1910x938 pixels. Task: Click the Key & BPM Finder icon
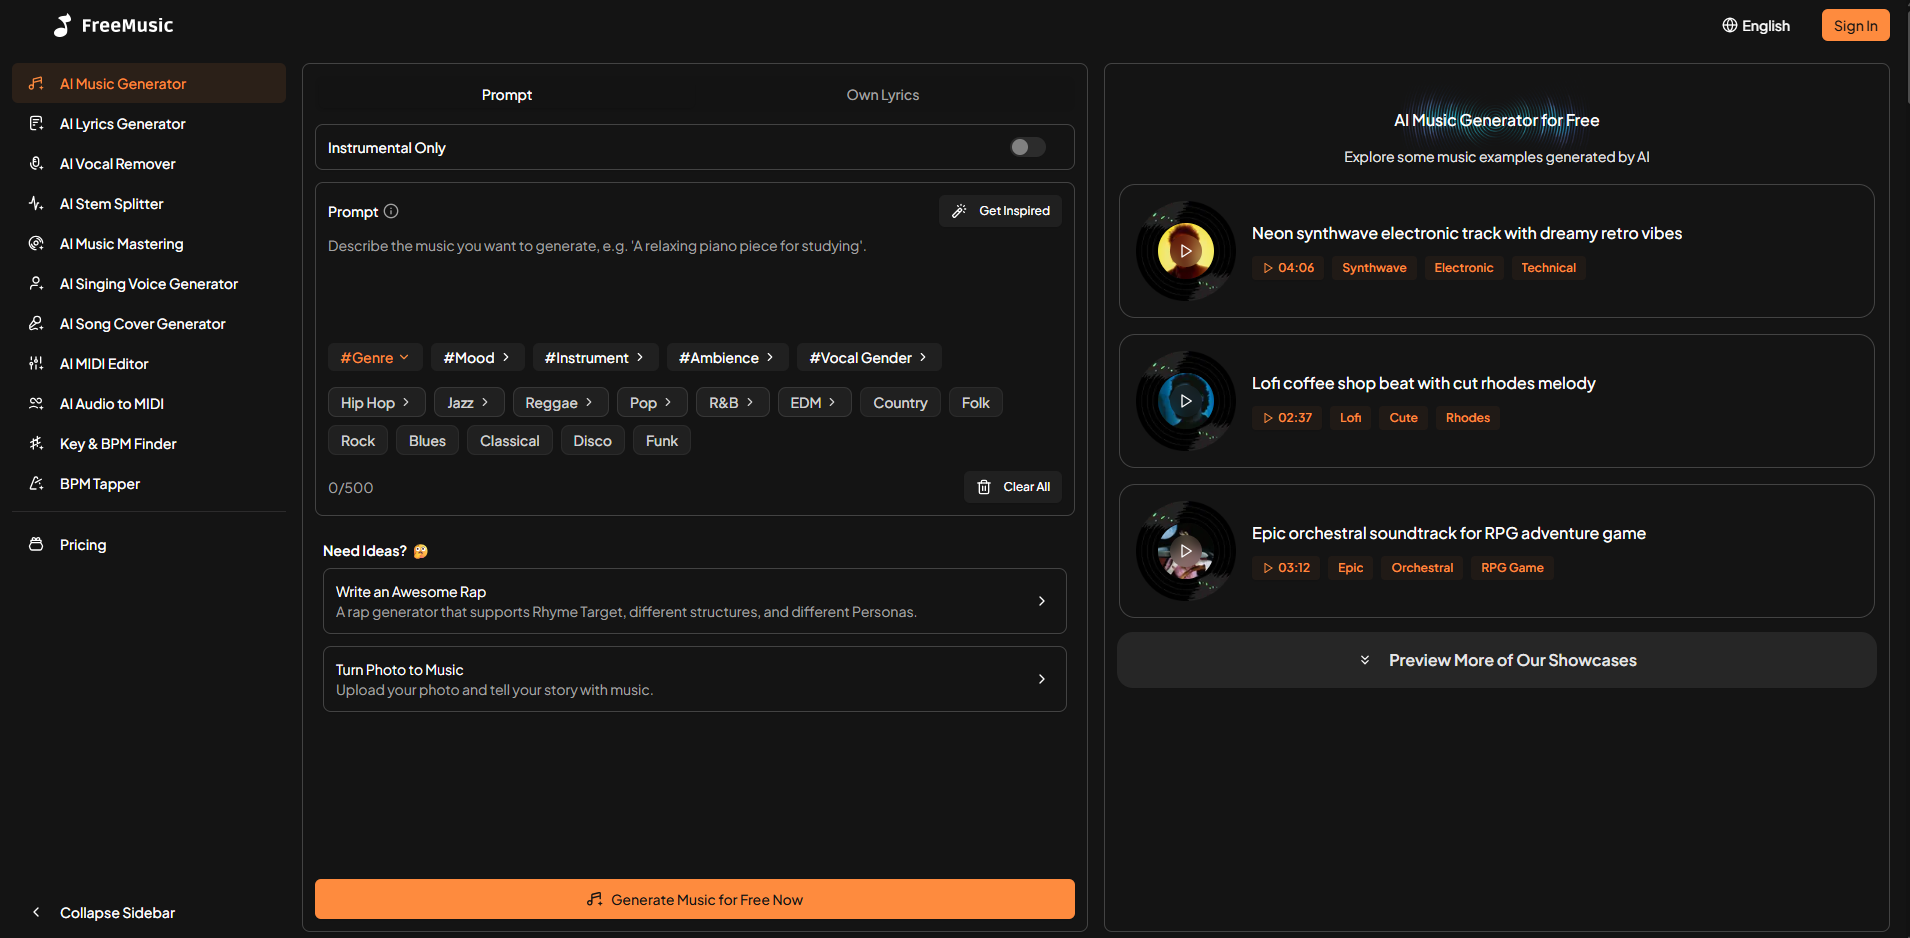tap(36, 443)
